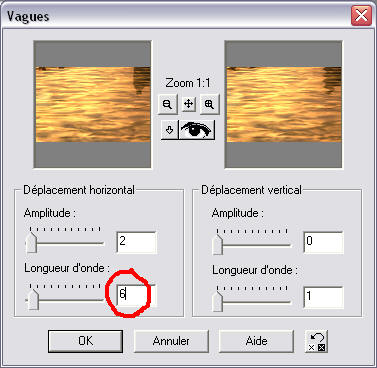Click the zoom out magnifier icon
The height and width of the screenshot is (368, 377).
[167, 104]
